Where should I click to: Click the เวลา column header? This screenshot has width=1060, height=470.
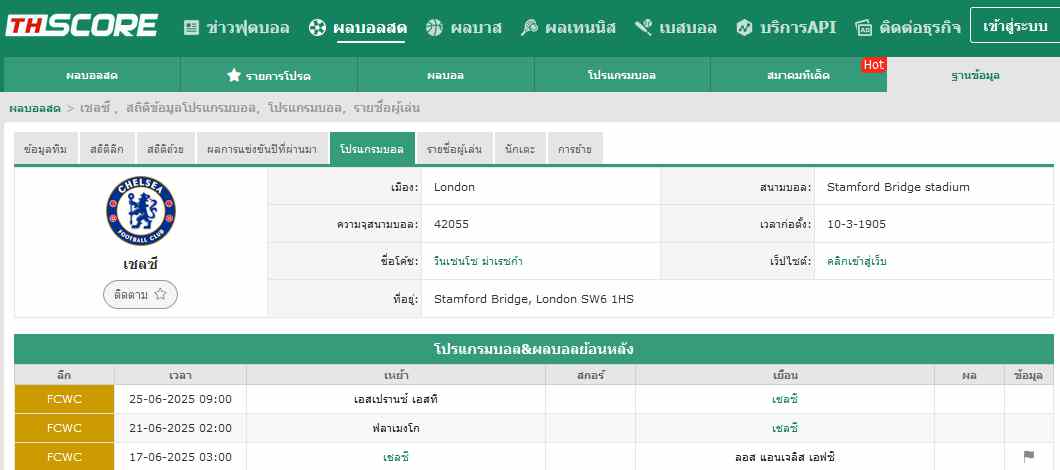[x=180, y=375]
